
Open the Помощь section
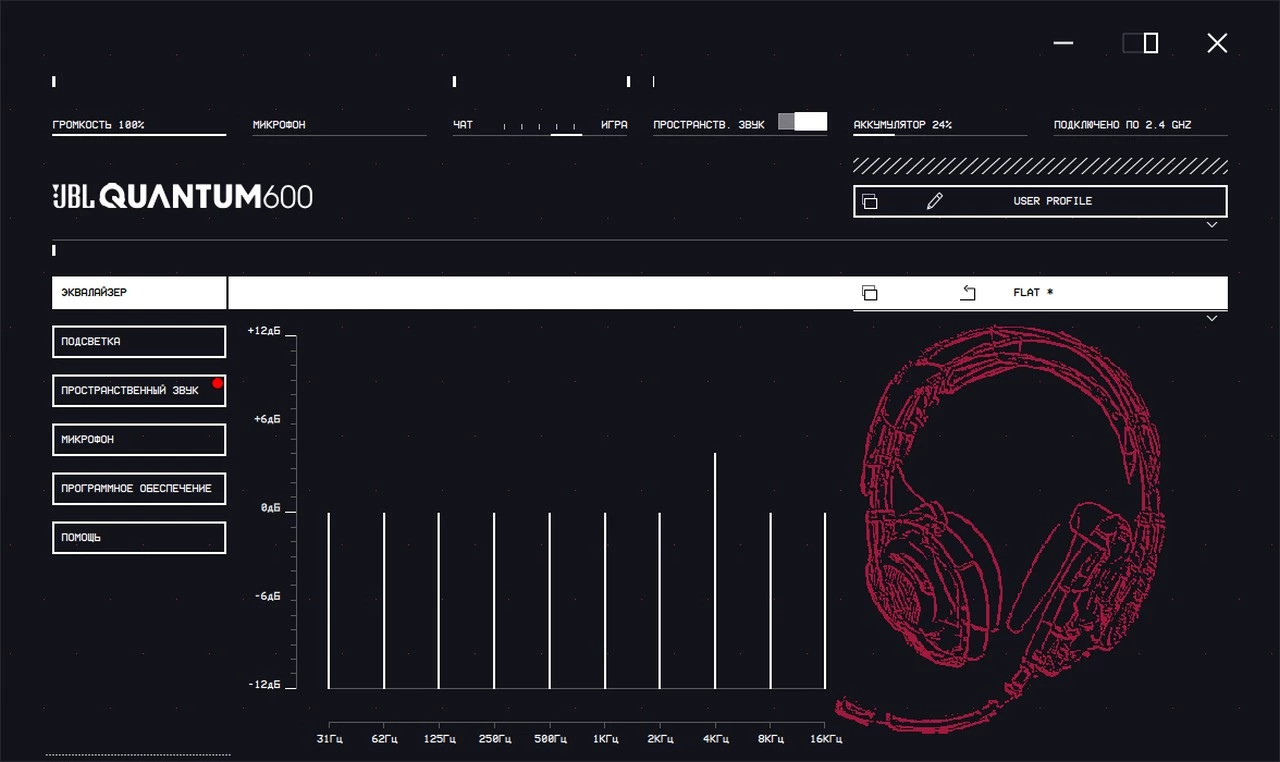click(x=139, y=538)
